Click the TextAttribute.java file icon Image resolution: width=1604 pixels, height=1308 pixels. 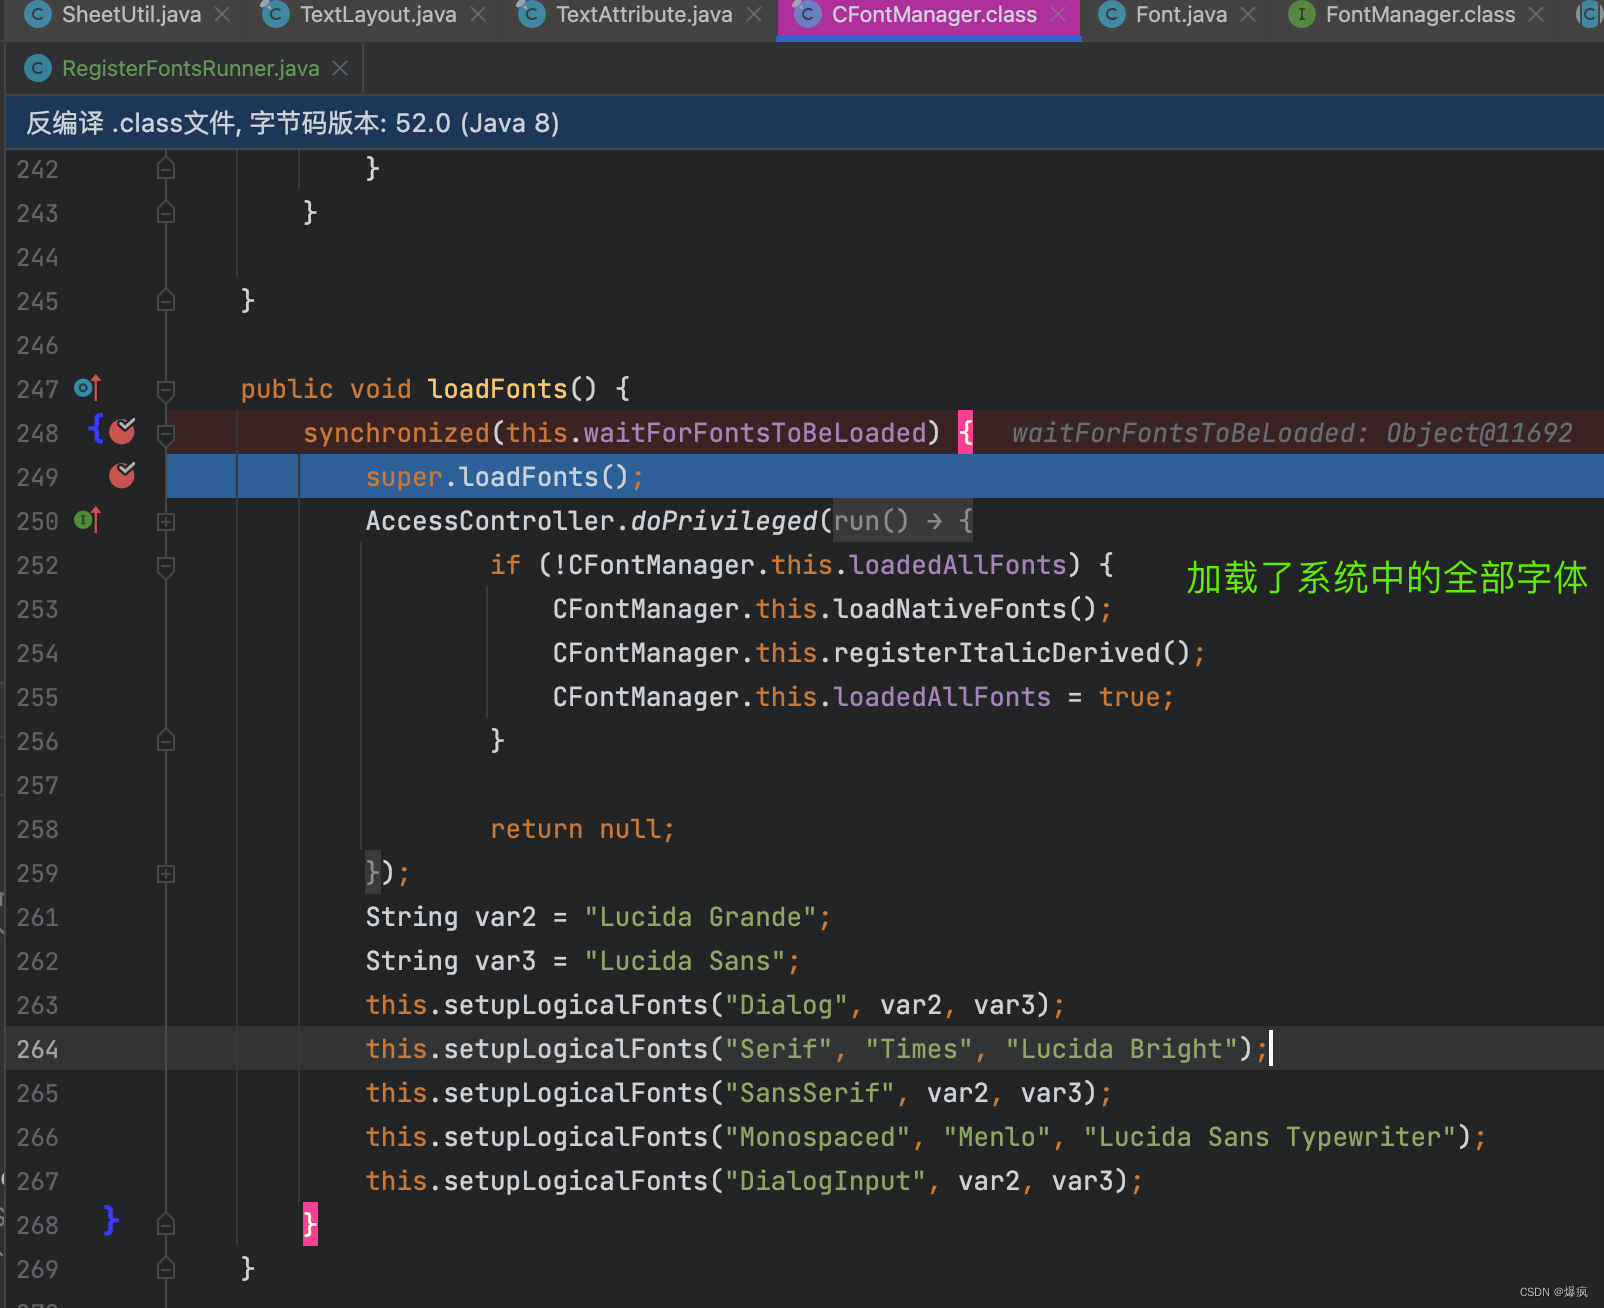tap(531, 15)
